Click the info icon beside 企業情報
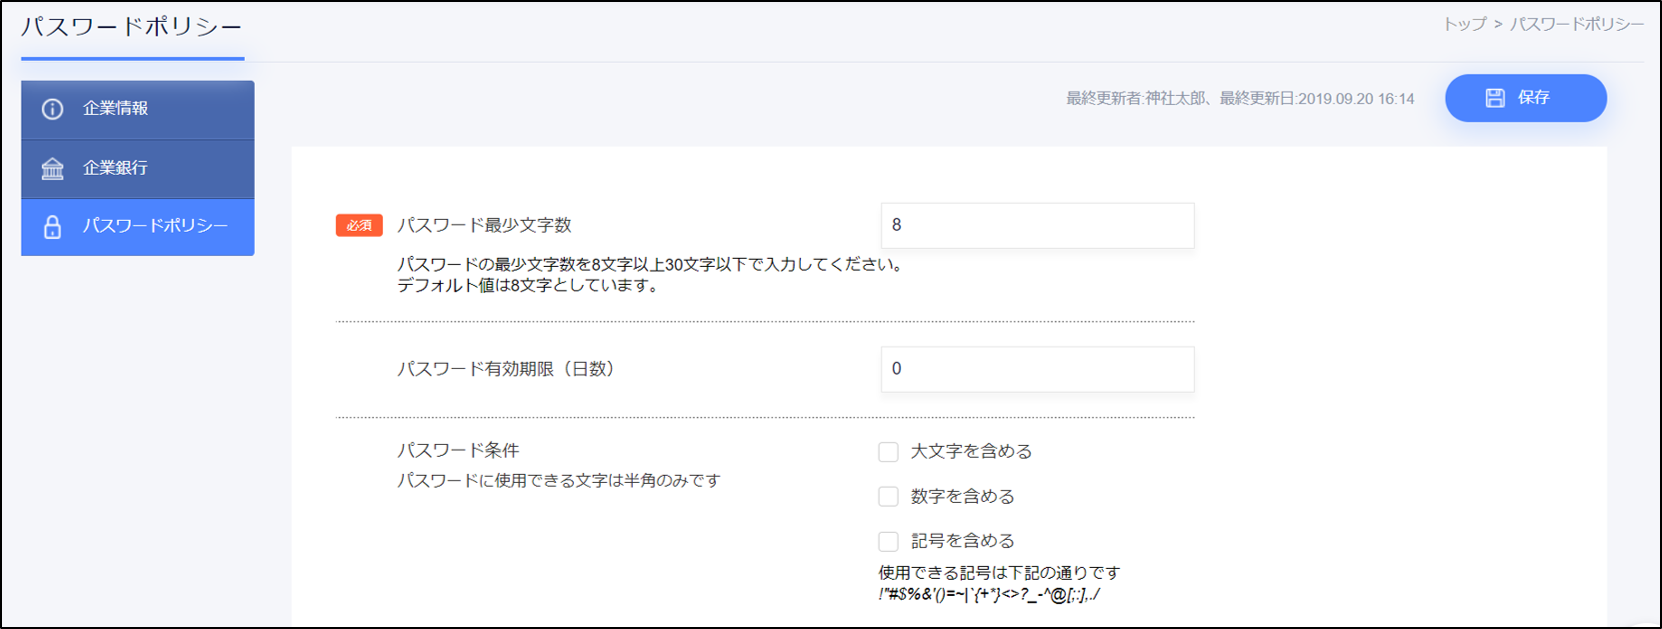The height and width of the screenshot is (629, 1662). click(x=52, y=109)
